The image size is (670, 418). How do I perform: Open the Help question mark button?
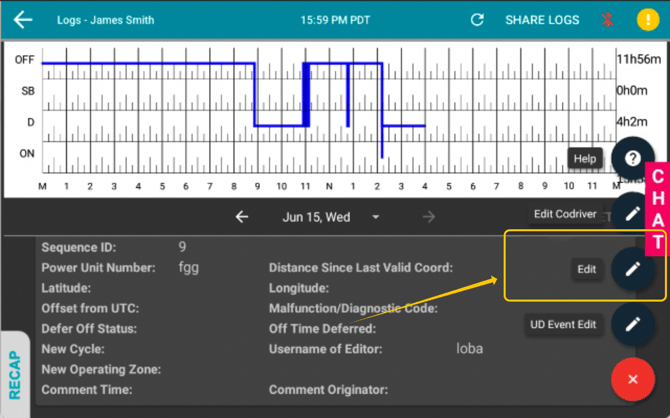click(632, 159)
